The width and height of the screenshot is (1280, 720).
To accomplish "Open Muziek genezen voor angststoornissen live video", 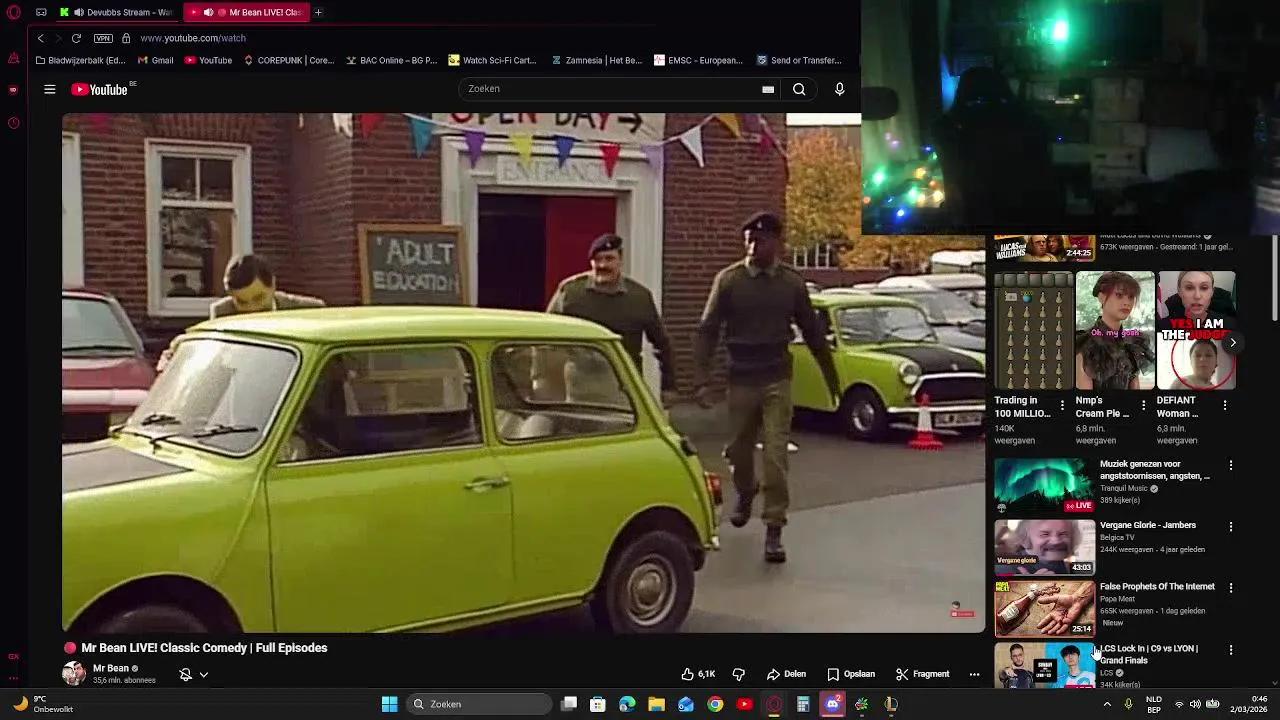I will [x=1044, y=485].
